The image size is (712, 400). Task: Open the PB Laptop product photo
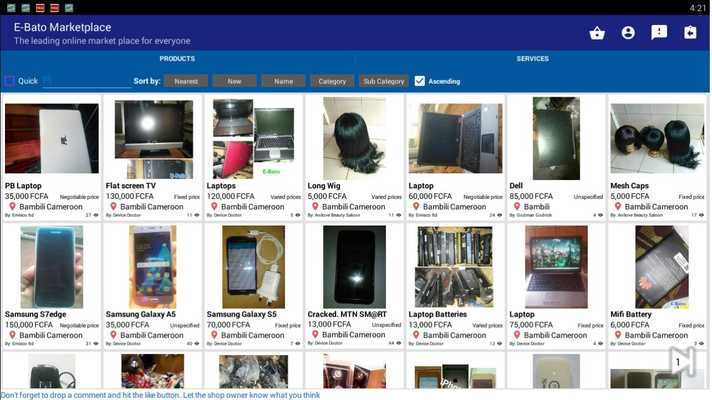52,138
